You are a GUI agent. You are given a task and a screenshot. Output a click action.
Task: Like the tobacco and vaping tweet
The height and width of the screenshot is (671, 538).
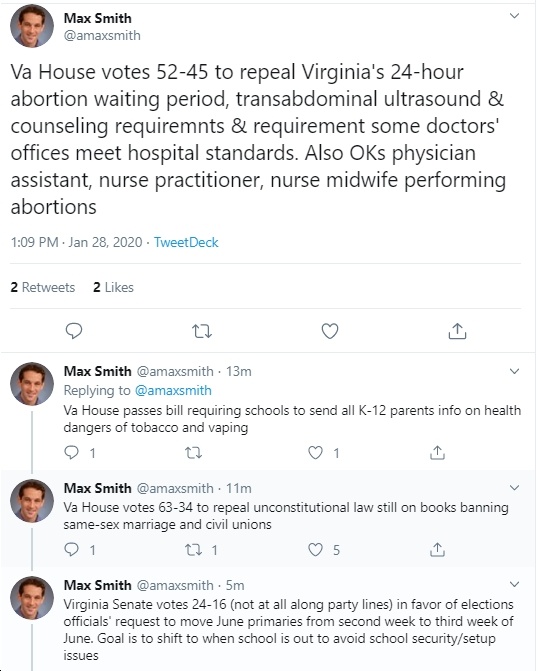tap(315, 452)
